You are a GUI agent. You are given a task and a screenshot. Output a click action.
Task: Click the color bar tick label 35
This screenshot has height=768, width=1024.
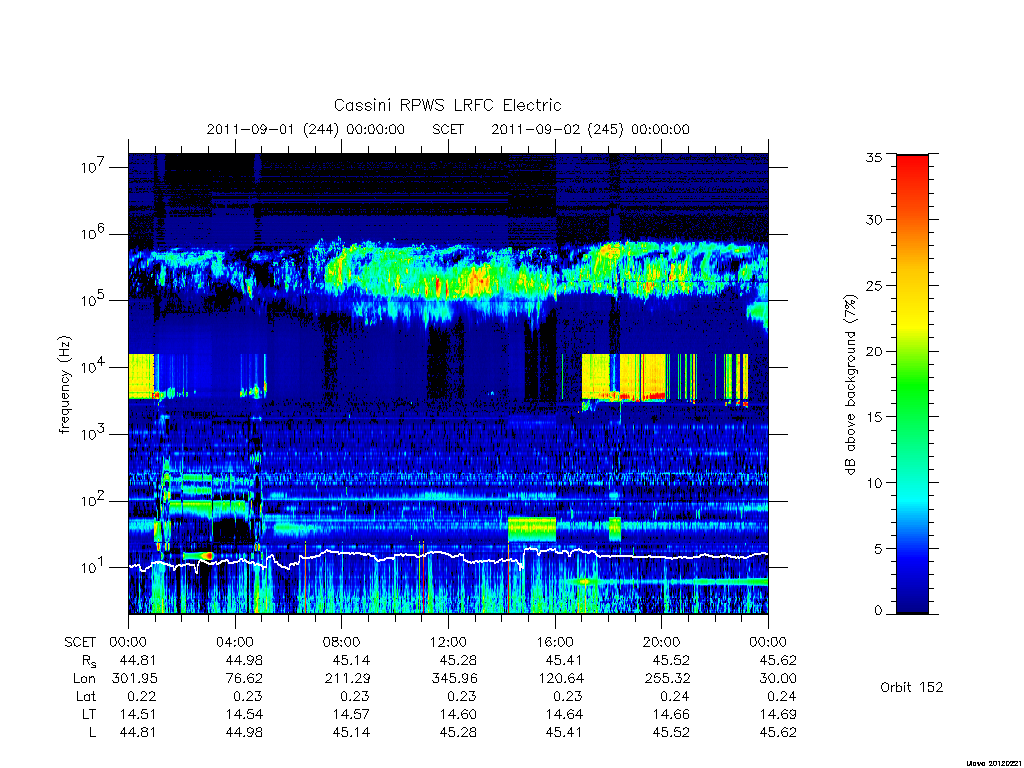point(874,157)
